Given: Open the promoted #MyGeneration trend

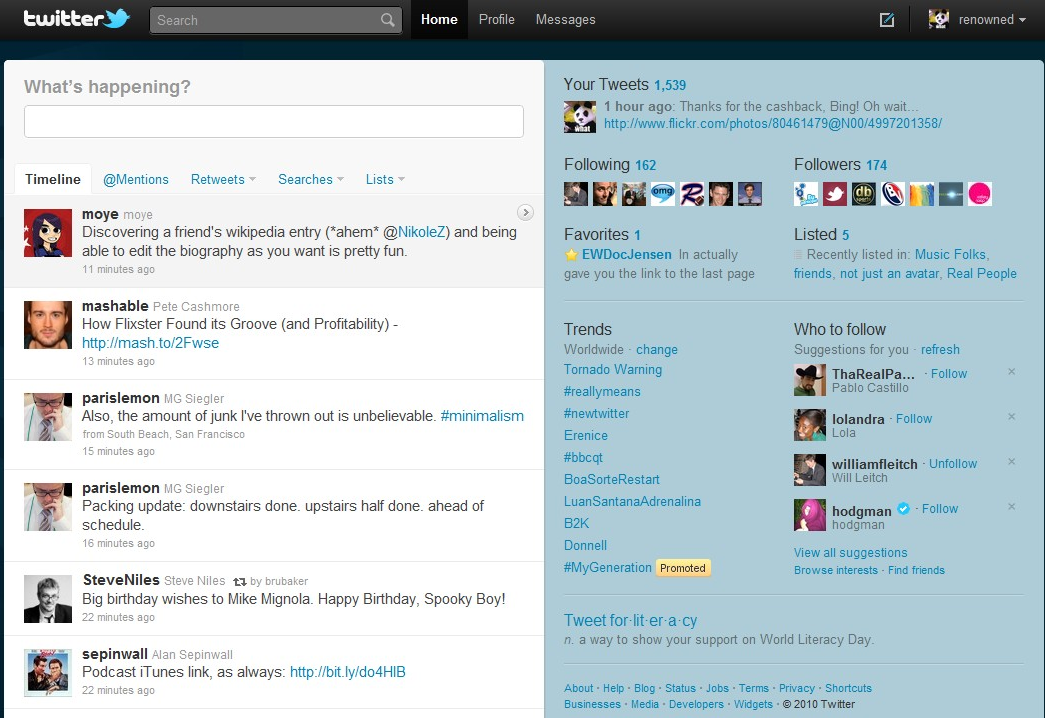Looking at the screenshot, I should [608, 567].
